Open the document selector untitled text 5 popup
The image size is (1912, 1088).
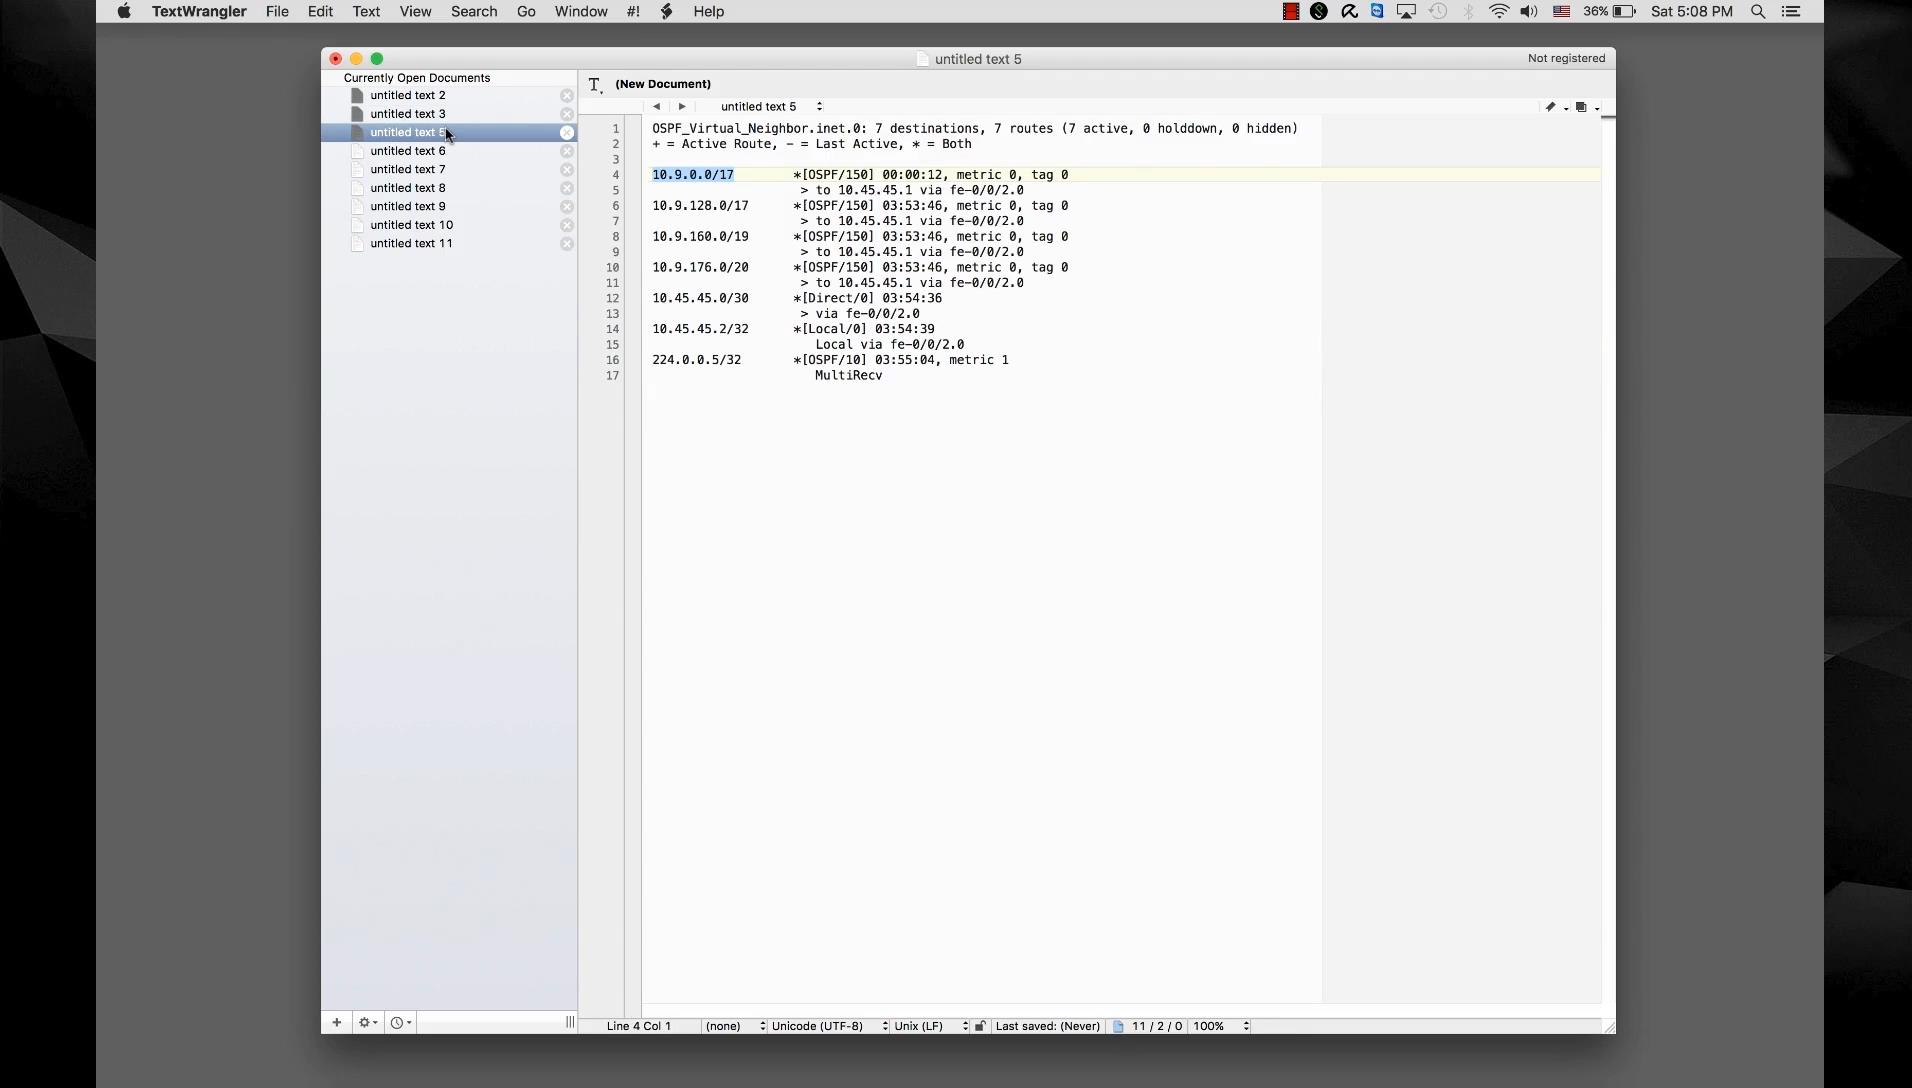(x=771, y=107)
